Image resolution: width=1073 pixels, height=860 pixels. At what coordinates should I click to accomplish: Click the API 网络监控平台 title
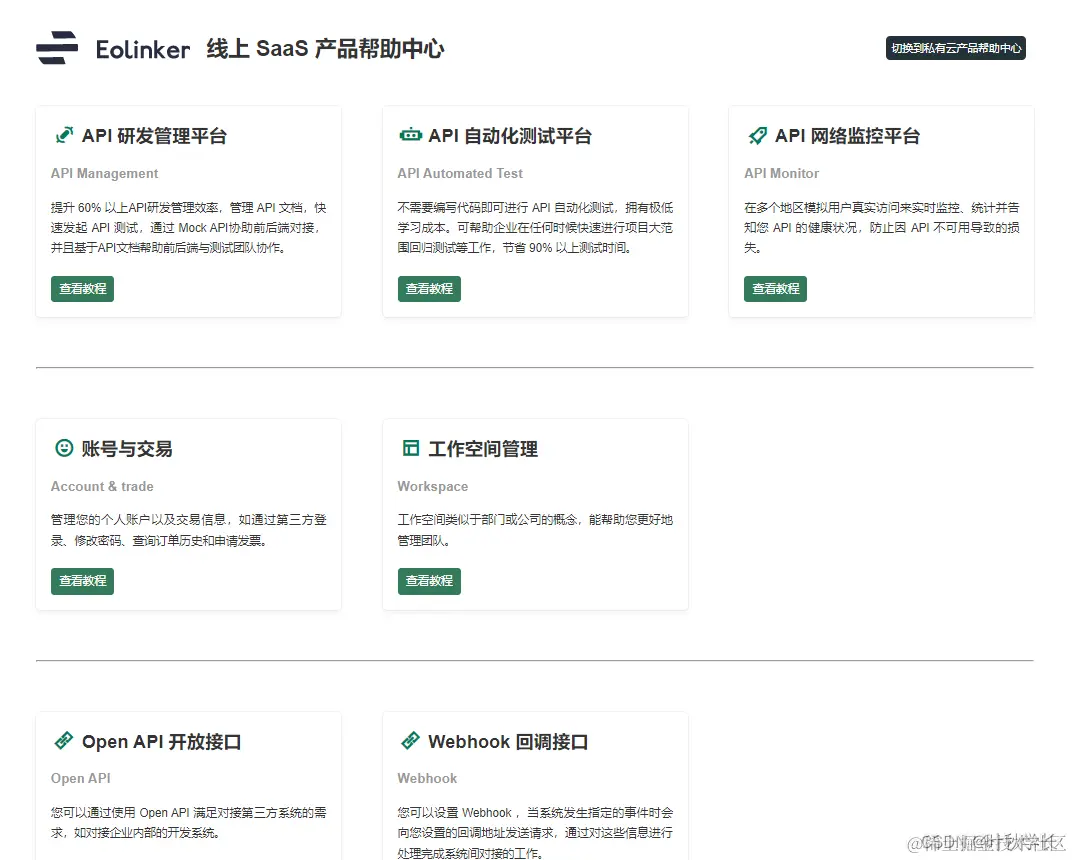click(x=847, y=135)
